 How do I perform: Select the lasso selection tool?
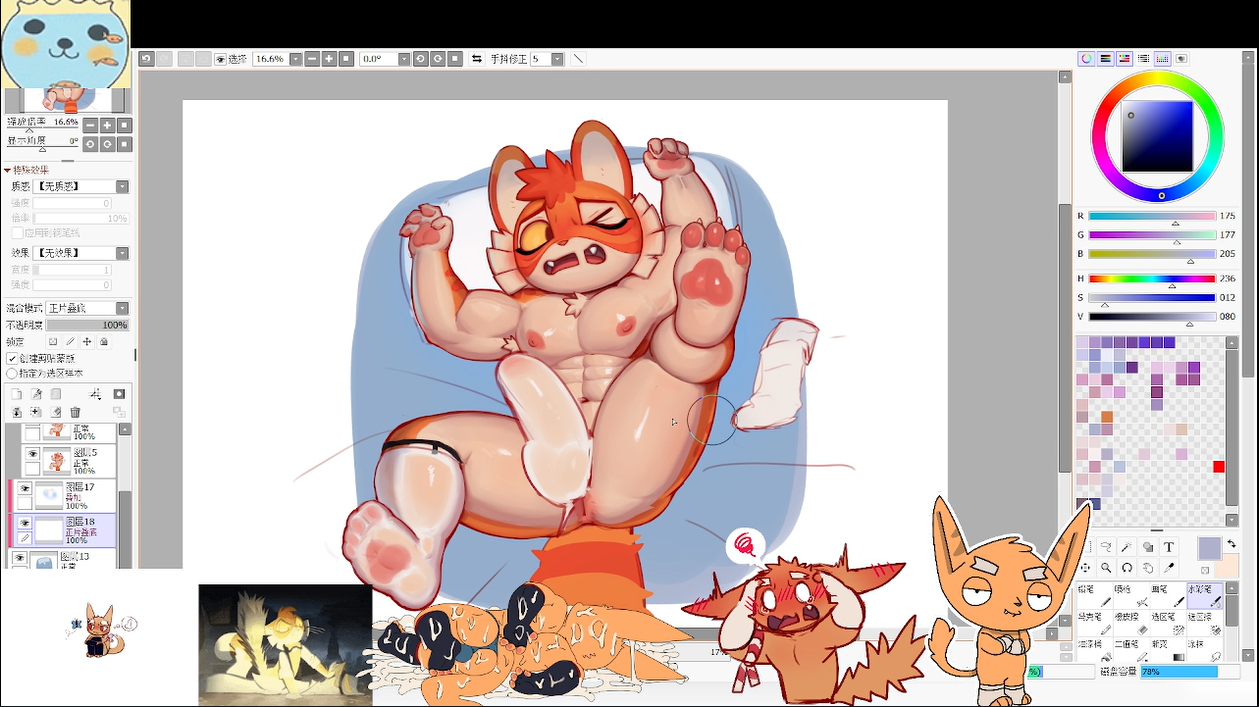click(x=1106, y=547)
